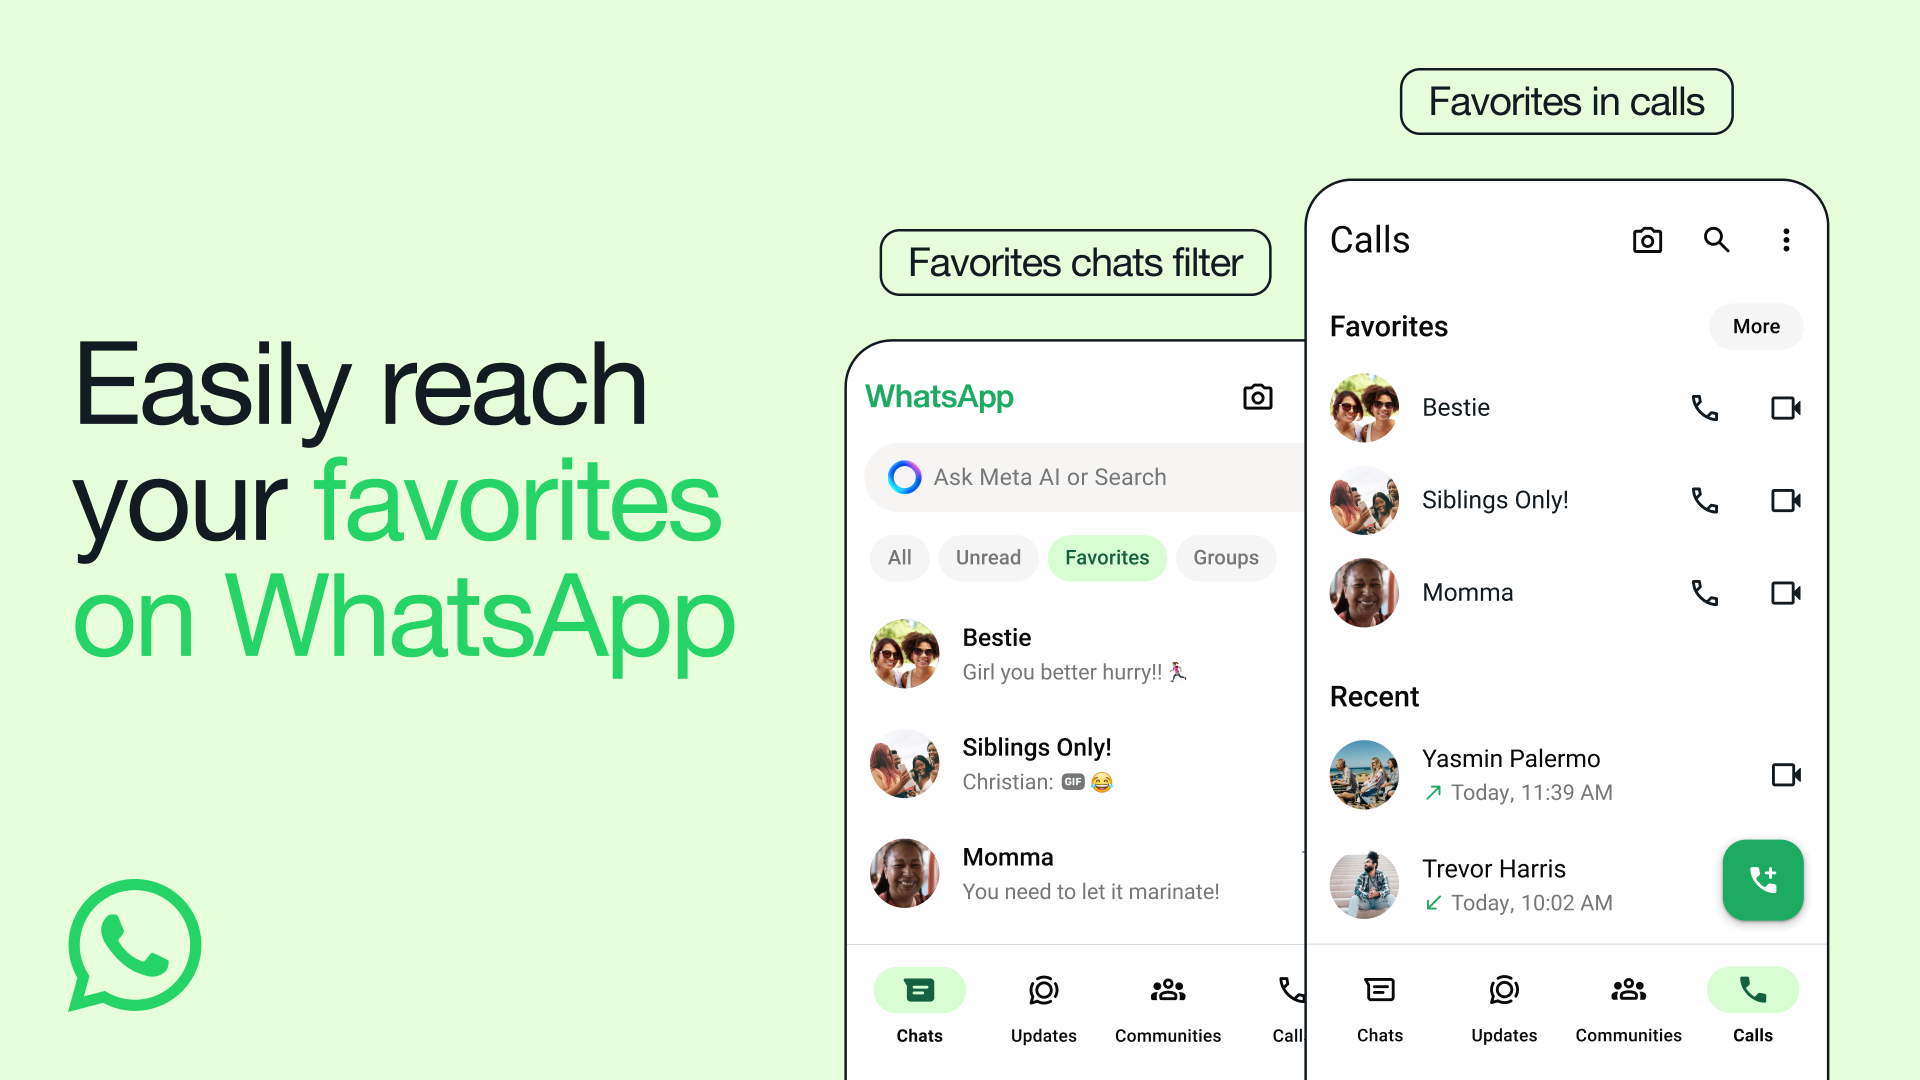Viewport: 1920px width, 1080px height.
Task: Select the Favorites filter tab in Chats
Action: [1106, 556]
